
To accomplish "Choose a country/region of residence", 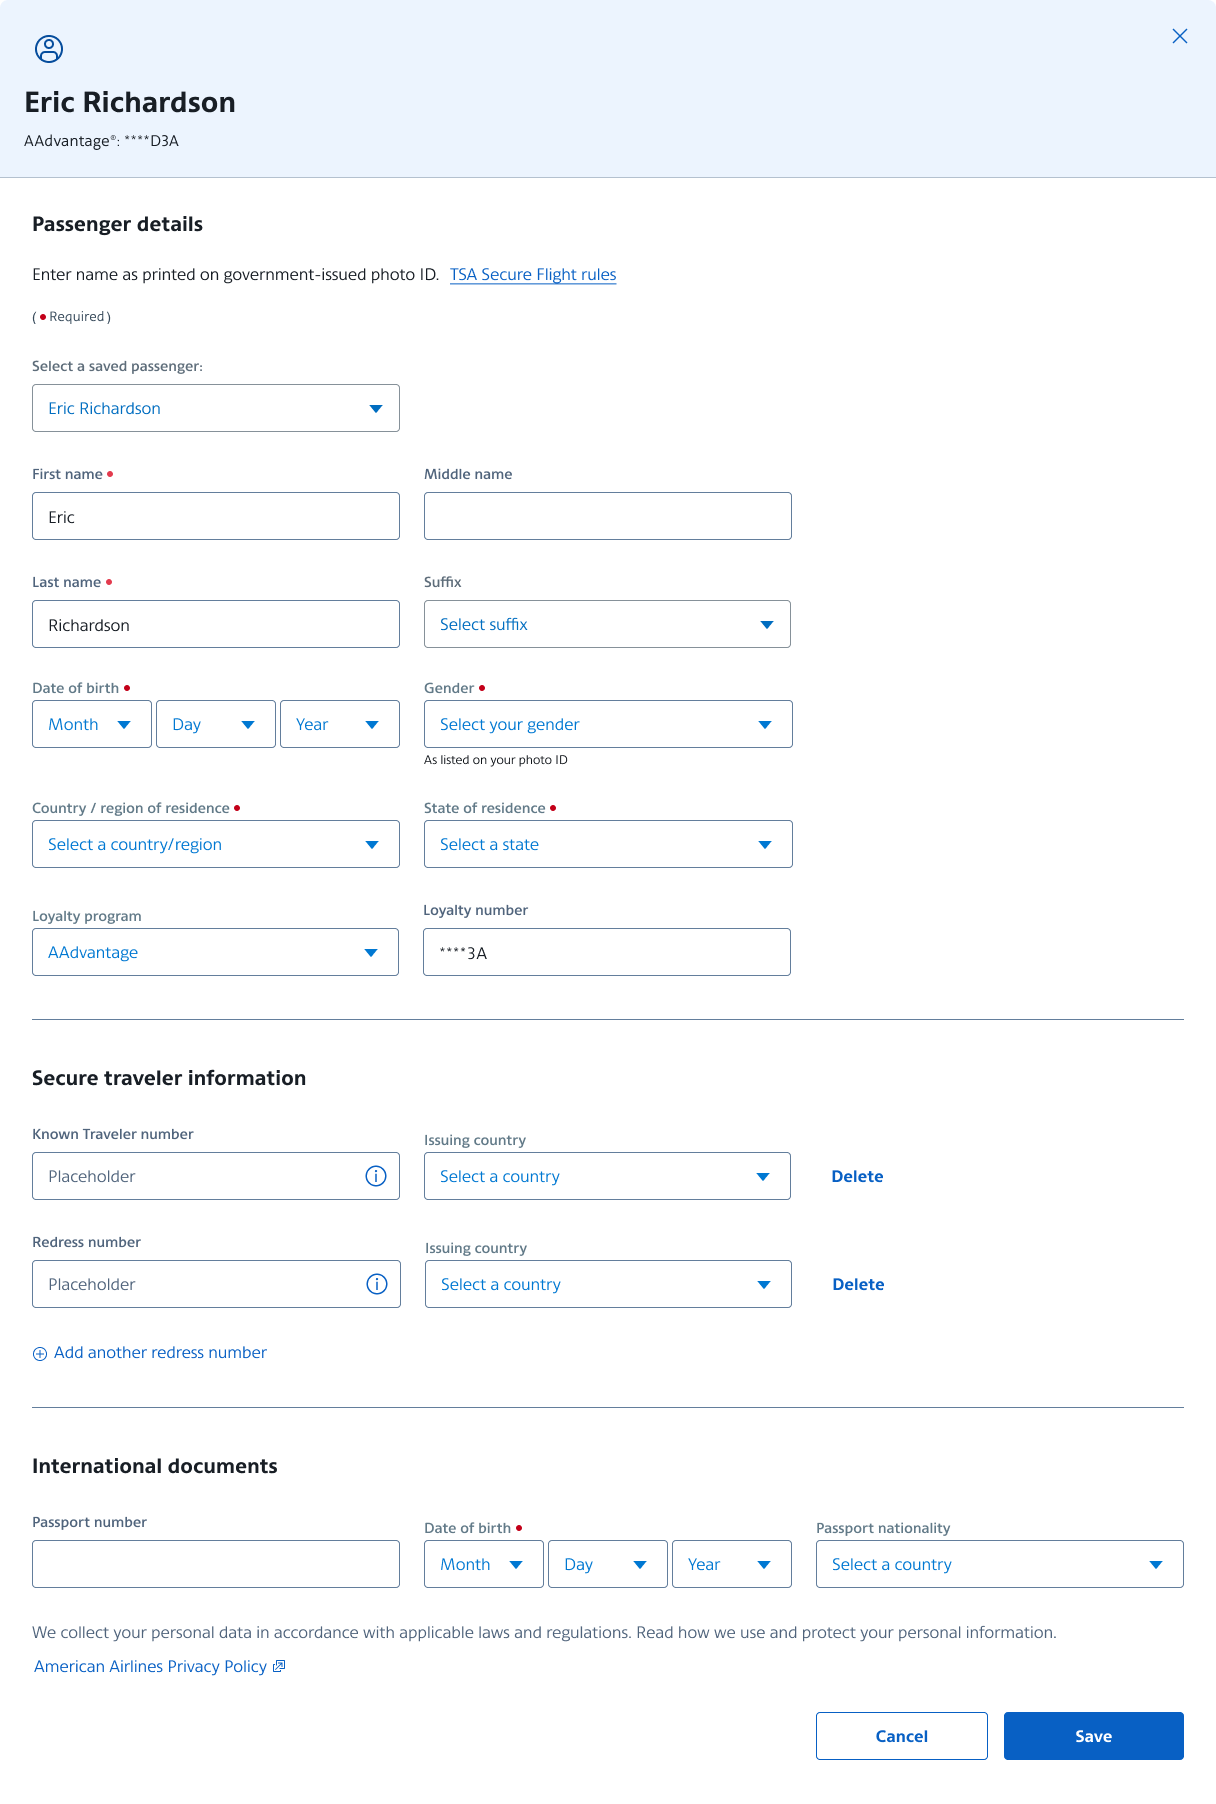I will (x=215, y=844).
